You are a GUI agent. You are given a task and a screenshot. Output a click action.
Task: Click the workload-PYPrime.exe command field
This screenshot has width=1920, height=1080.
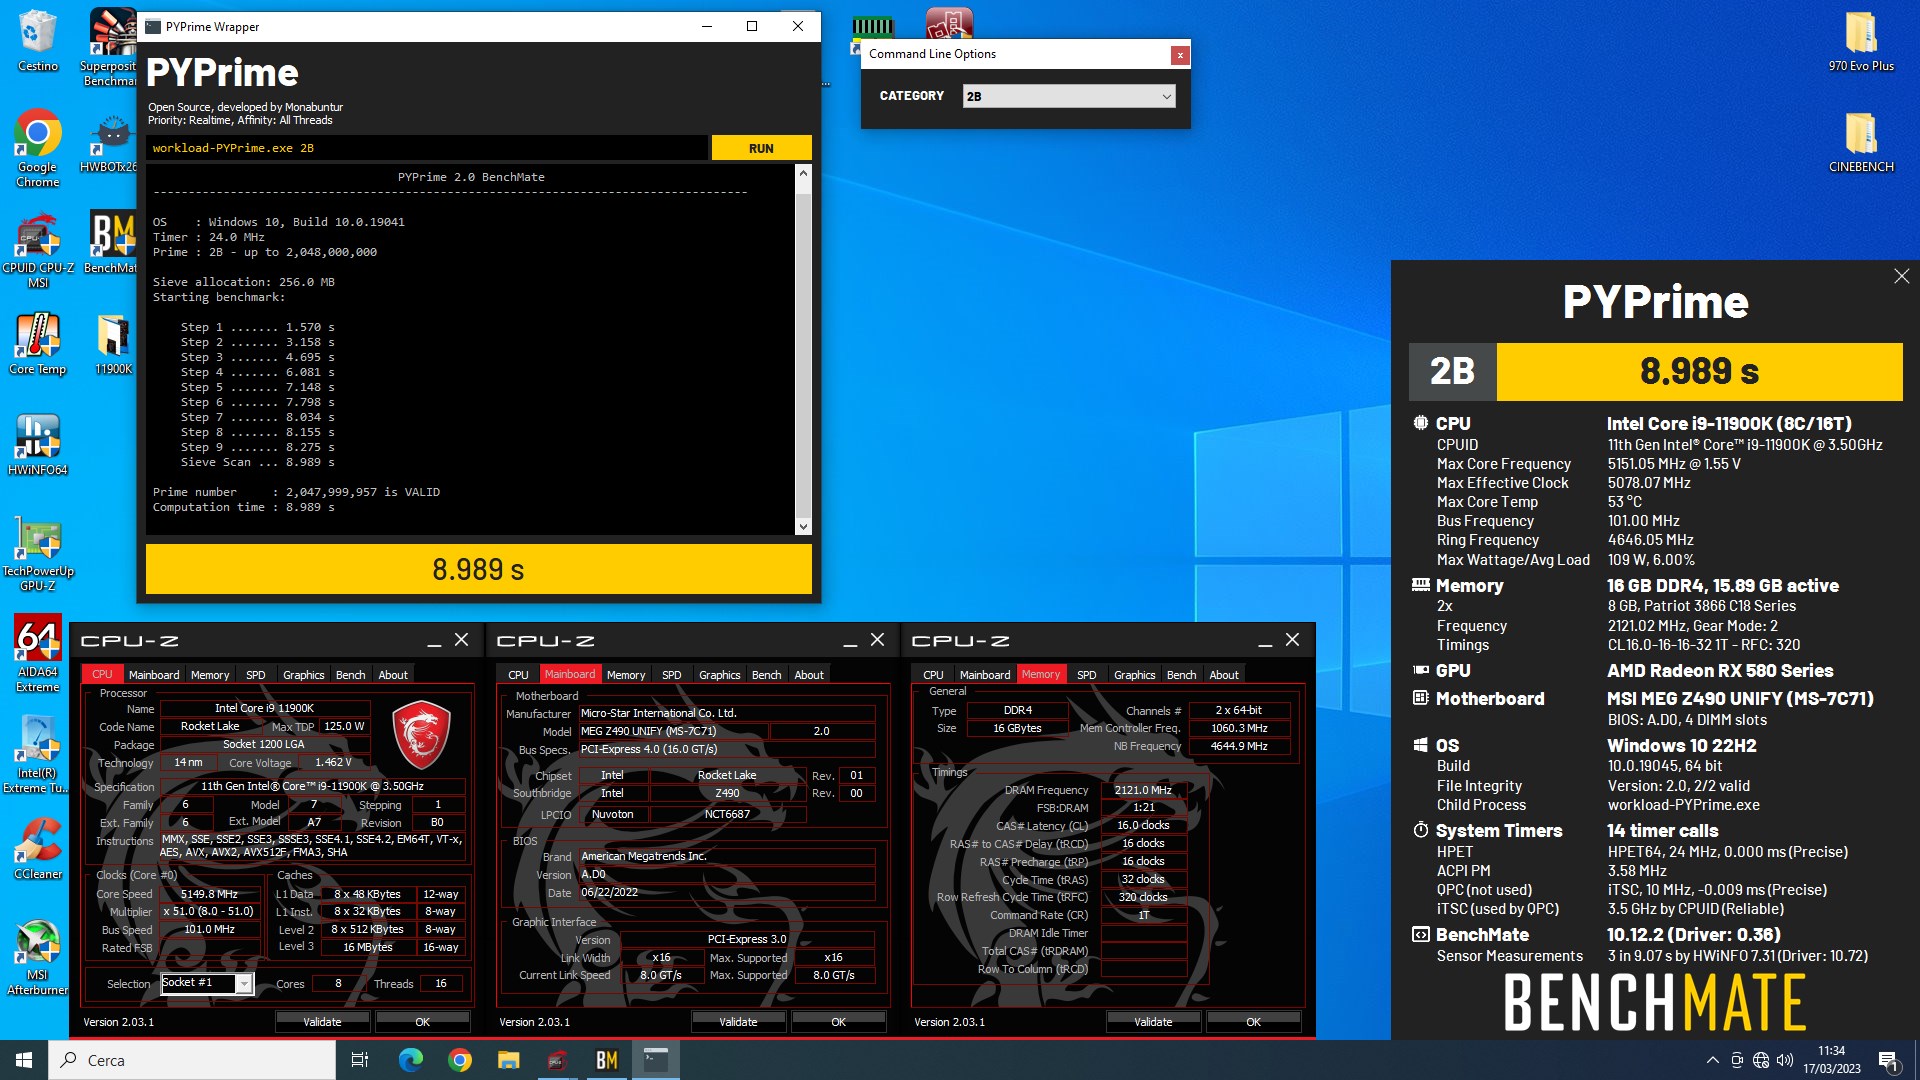(427, 148)
